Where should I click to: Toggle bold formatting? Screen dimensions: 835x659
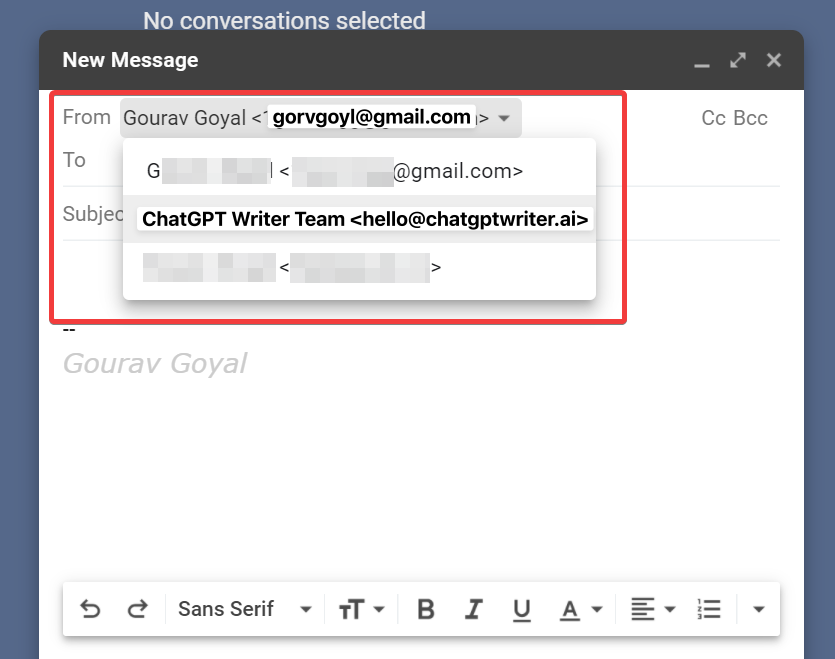pos(425,609)
